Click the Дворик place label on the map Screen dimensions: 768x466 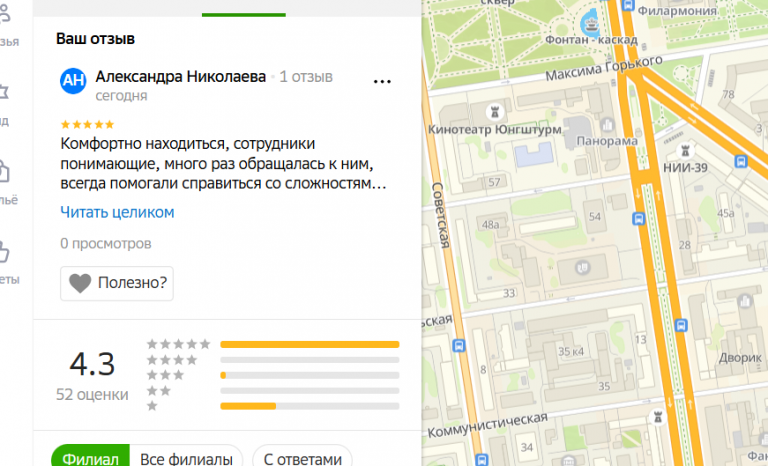pos(740,358)
